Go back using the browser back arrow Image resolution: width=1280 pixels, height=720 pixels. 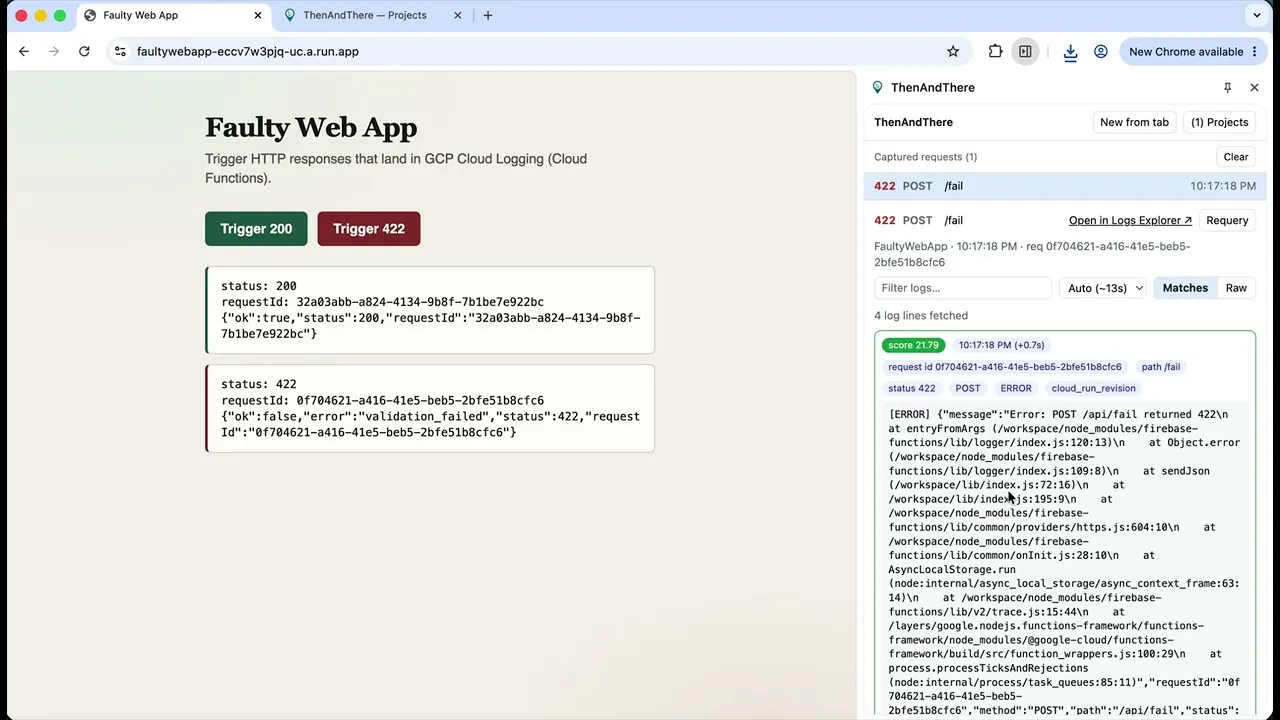pos(24,51)
